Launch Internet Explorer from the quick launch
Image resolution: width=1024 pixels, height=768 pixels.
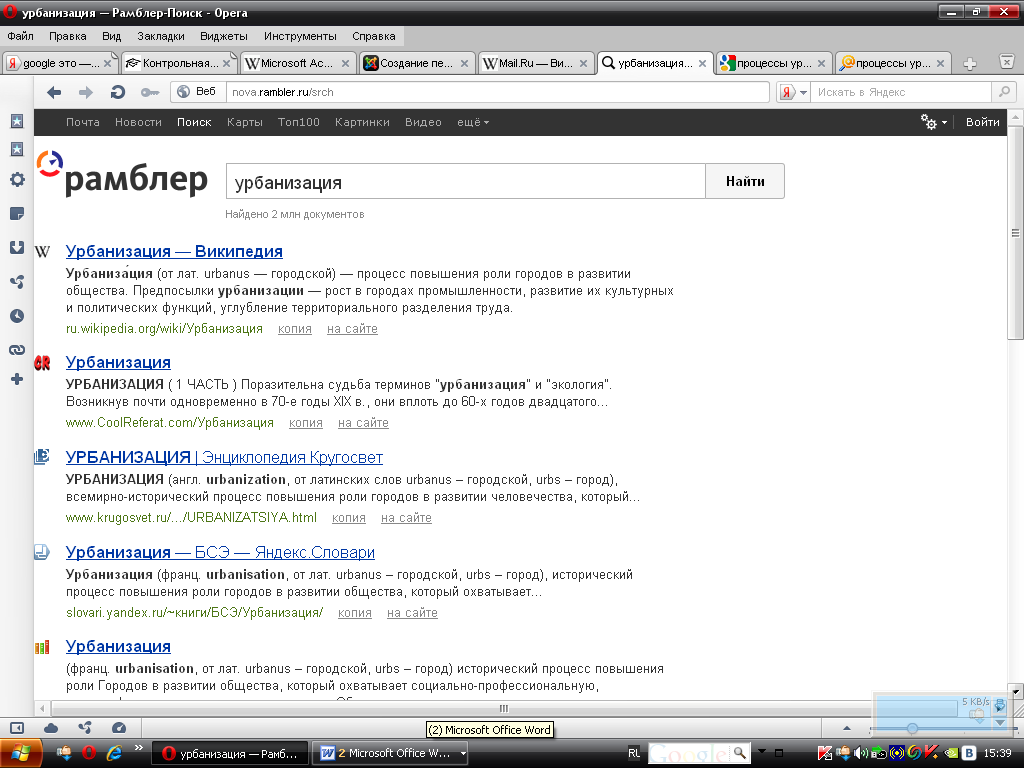pos(114,753)
